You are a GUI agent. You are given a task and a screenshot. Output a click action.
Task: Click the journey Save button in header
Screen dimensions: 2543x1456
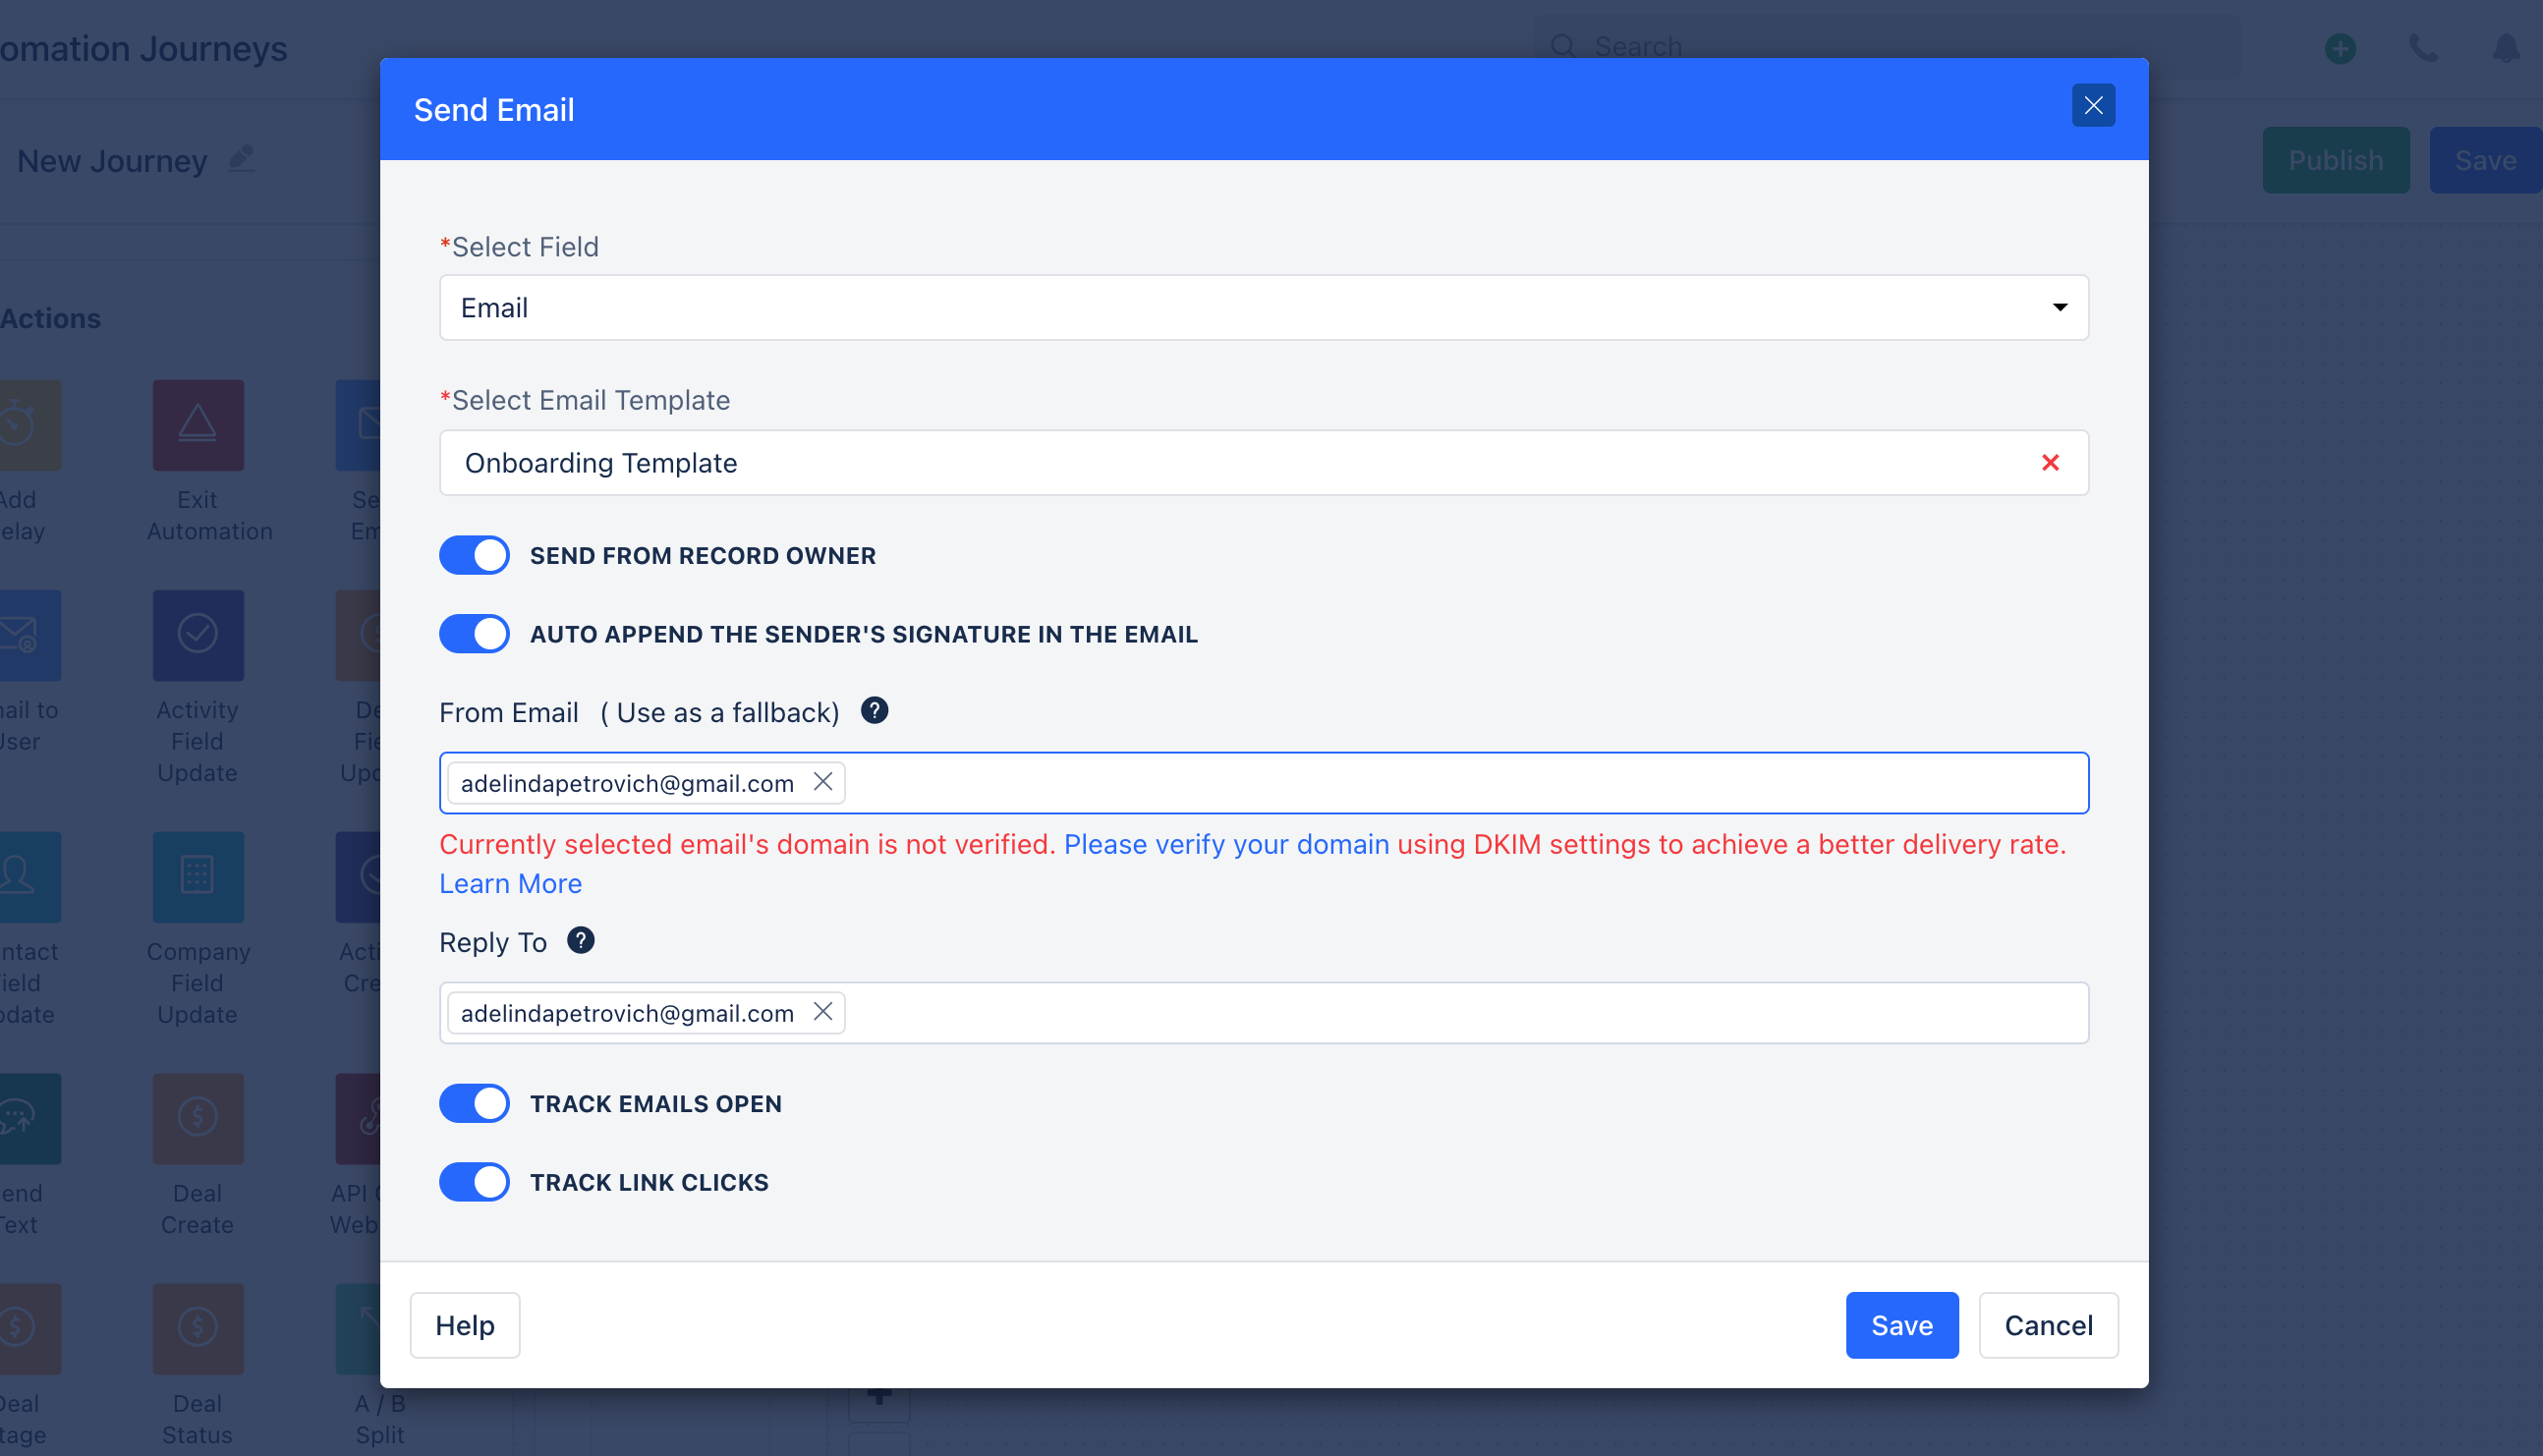2485,160
